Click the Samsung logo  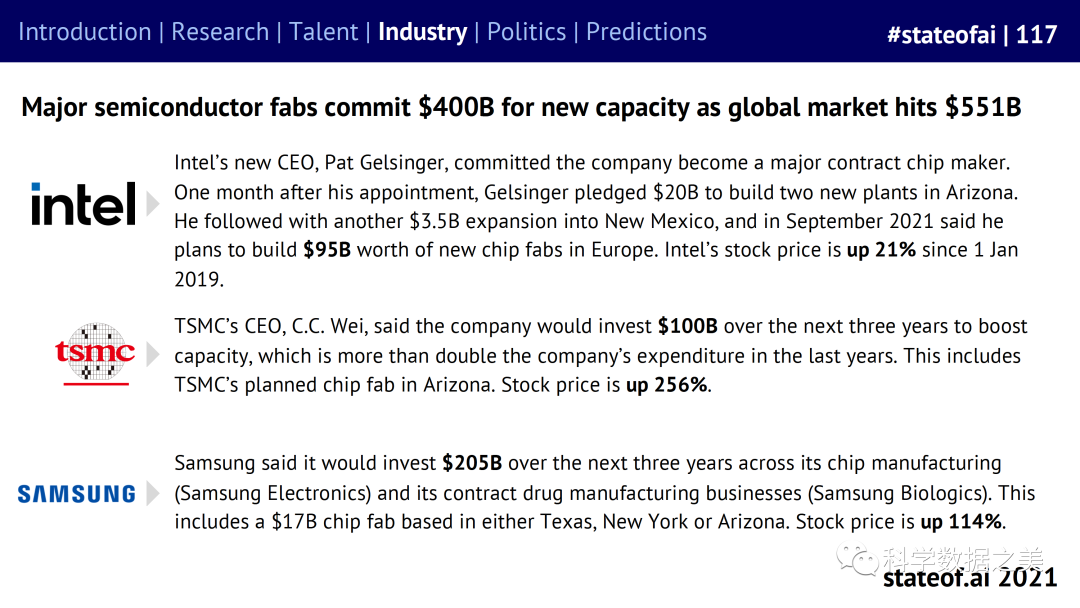77,493
